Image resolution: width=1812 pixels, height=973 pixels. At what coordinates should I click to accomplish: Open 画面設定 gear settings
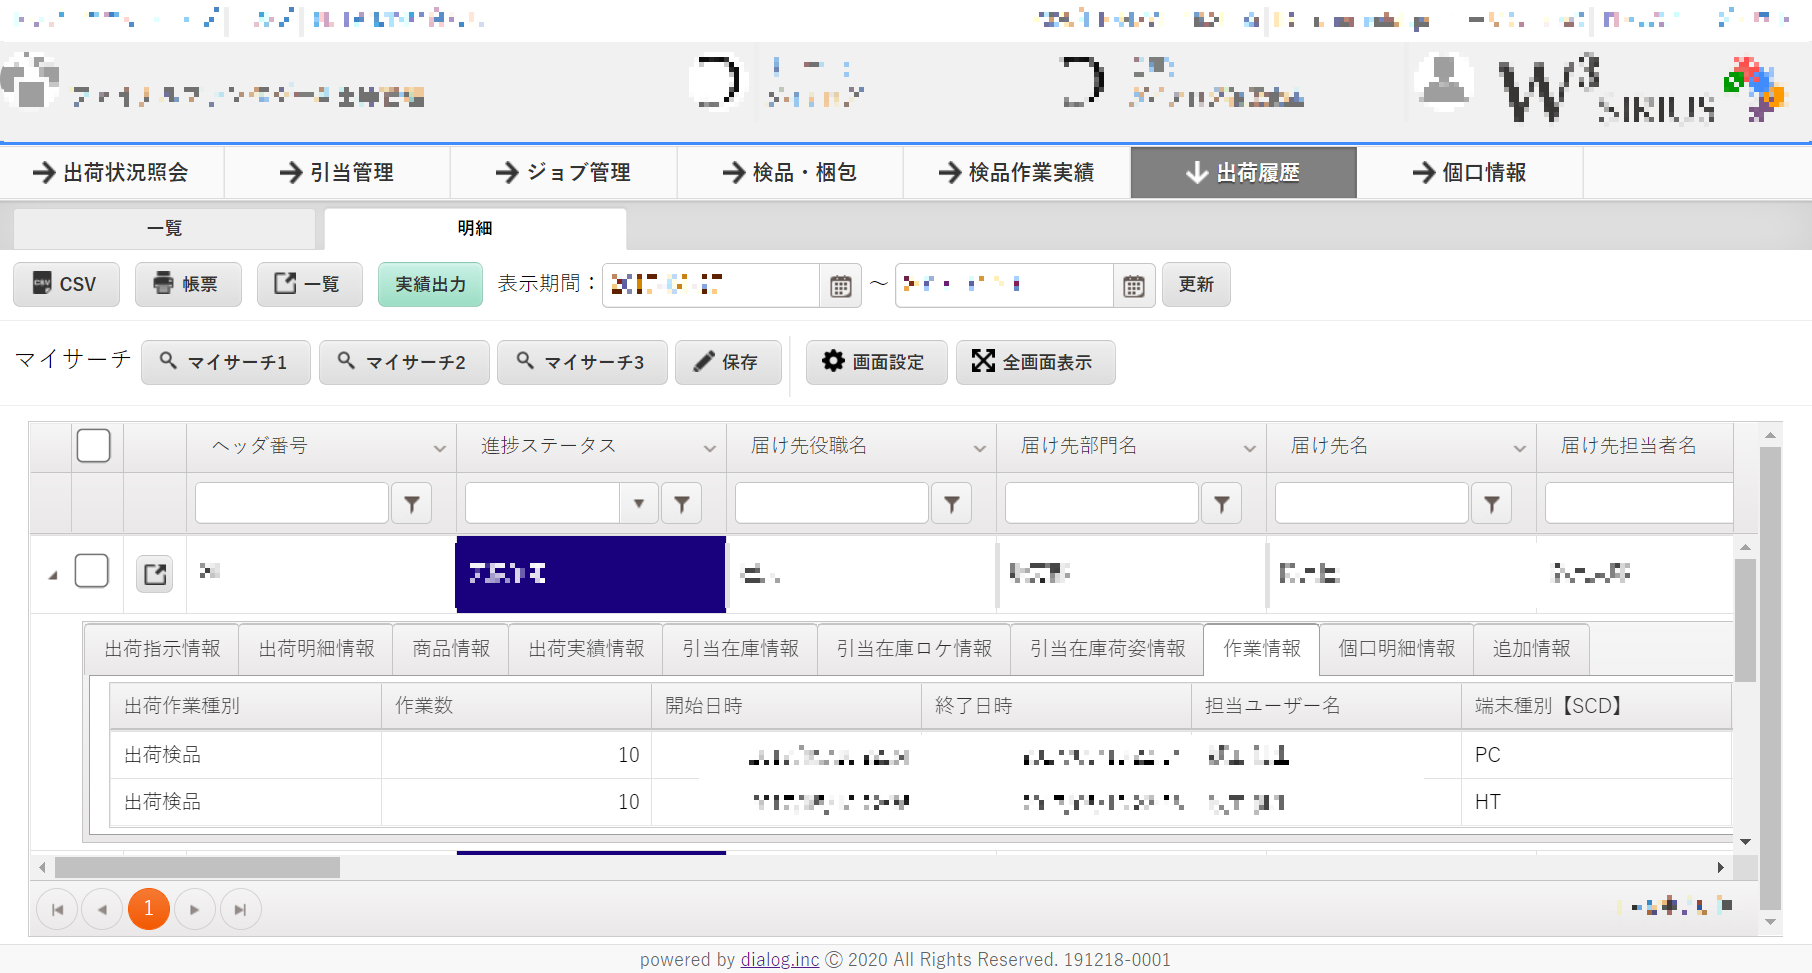876,362
